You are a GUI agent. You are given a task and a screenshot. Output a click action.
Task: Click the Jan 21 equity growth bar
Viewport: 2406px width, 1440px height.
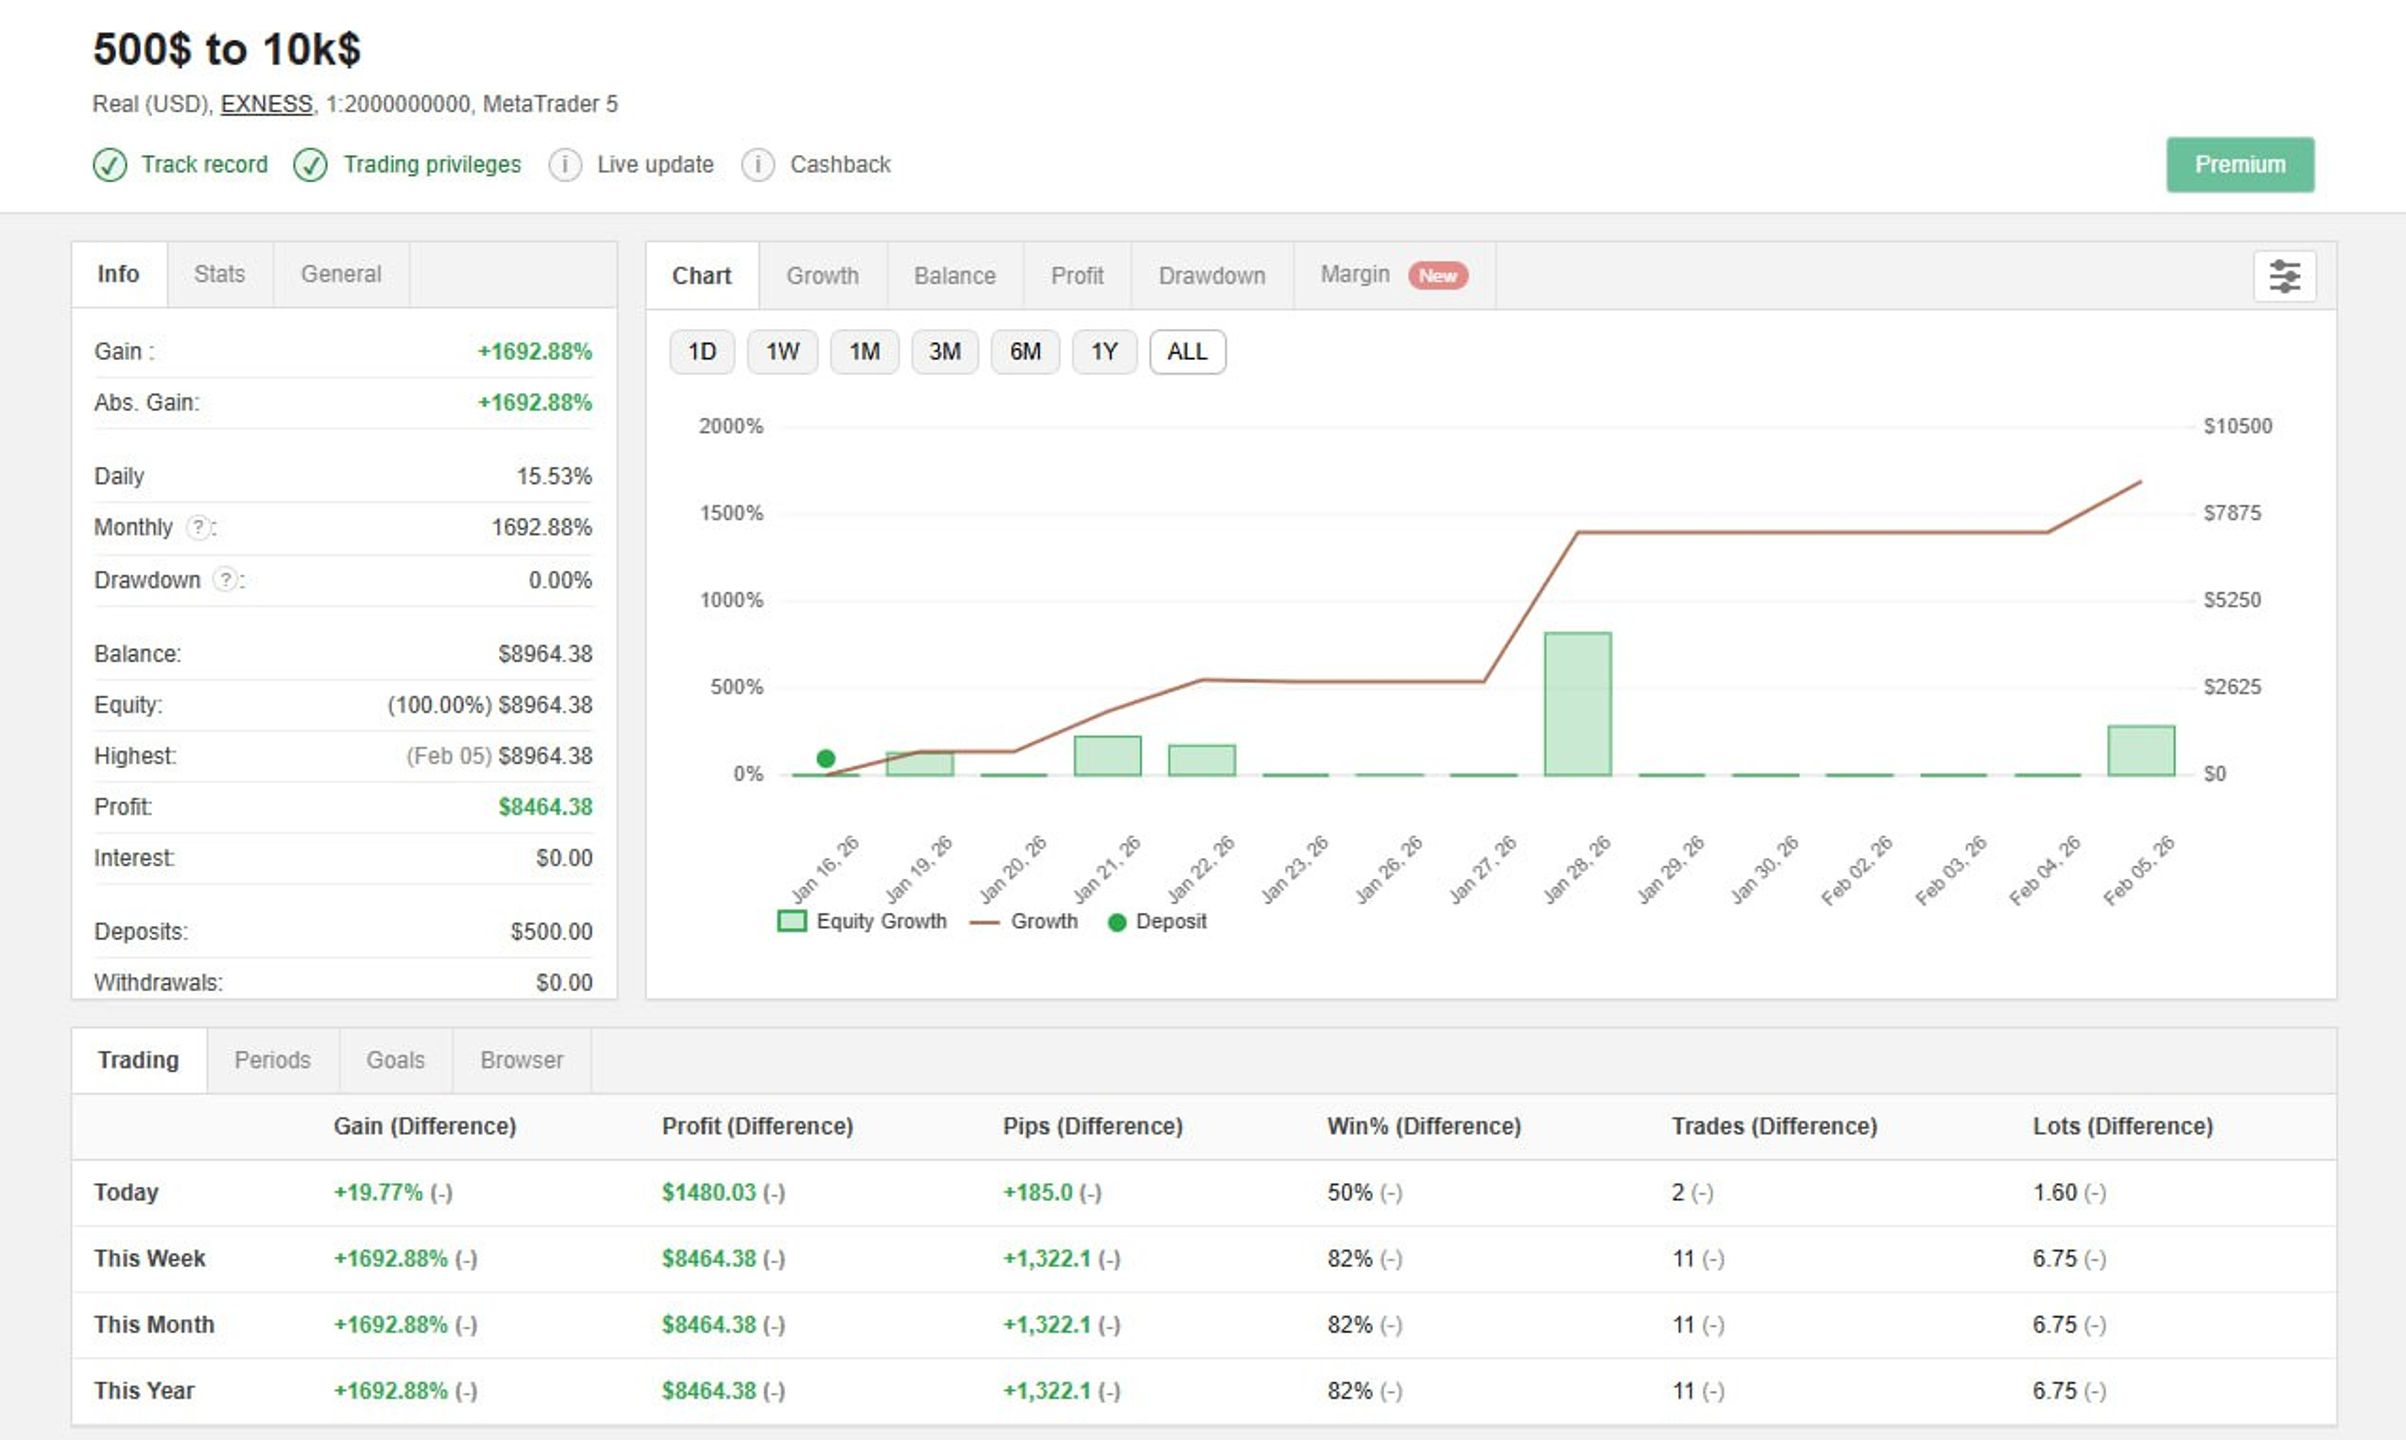(x=1108, y=756)
